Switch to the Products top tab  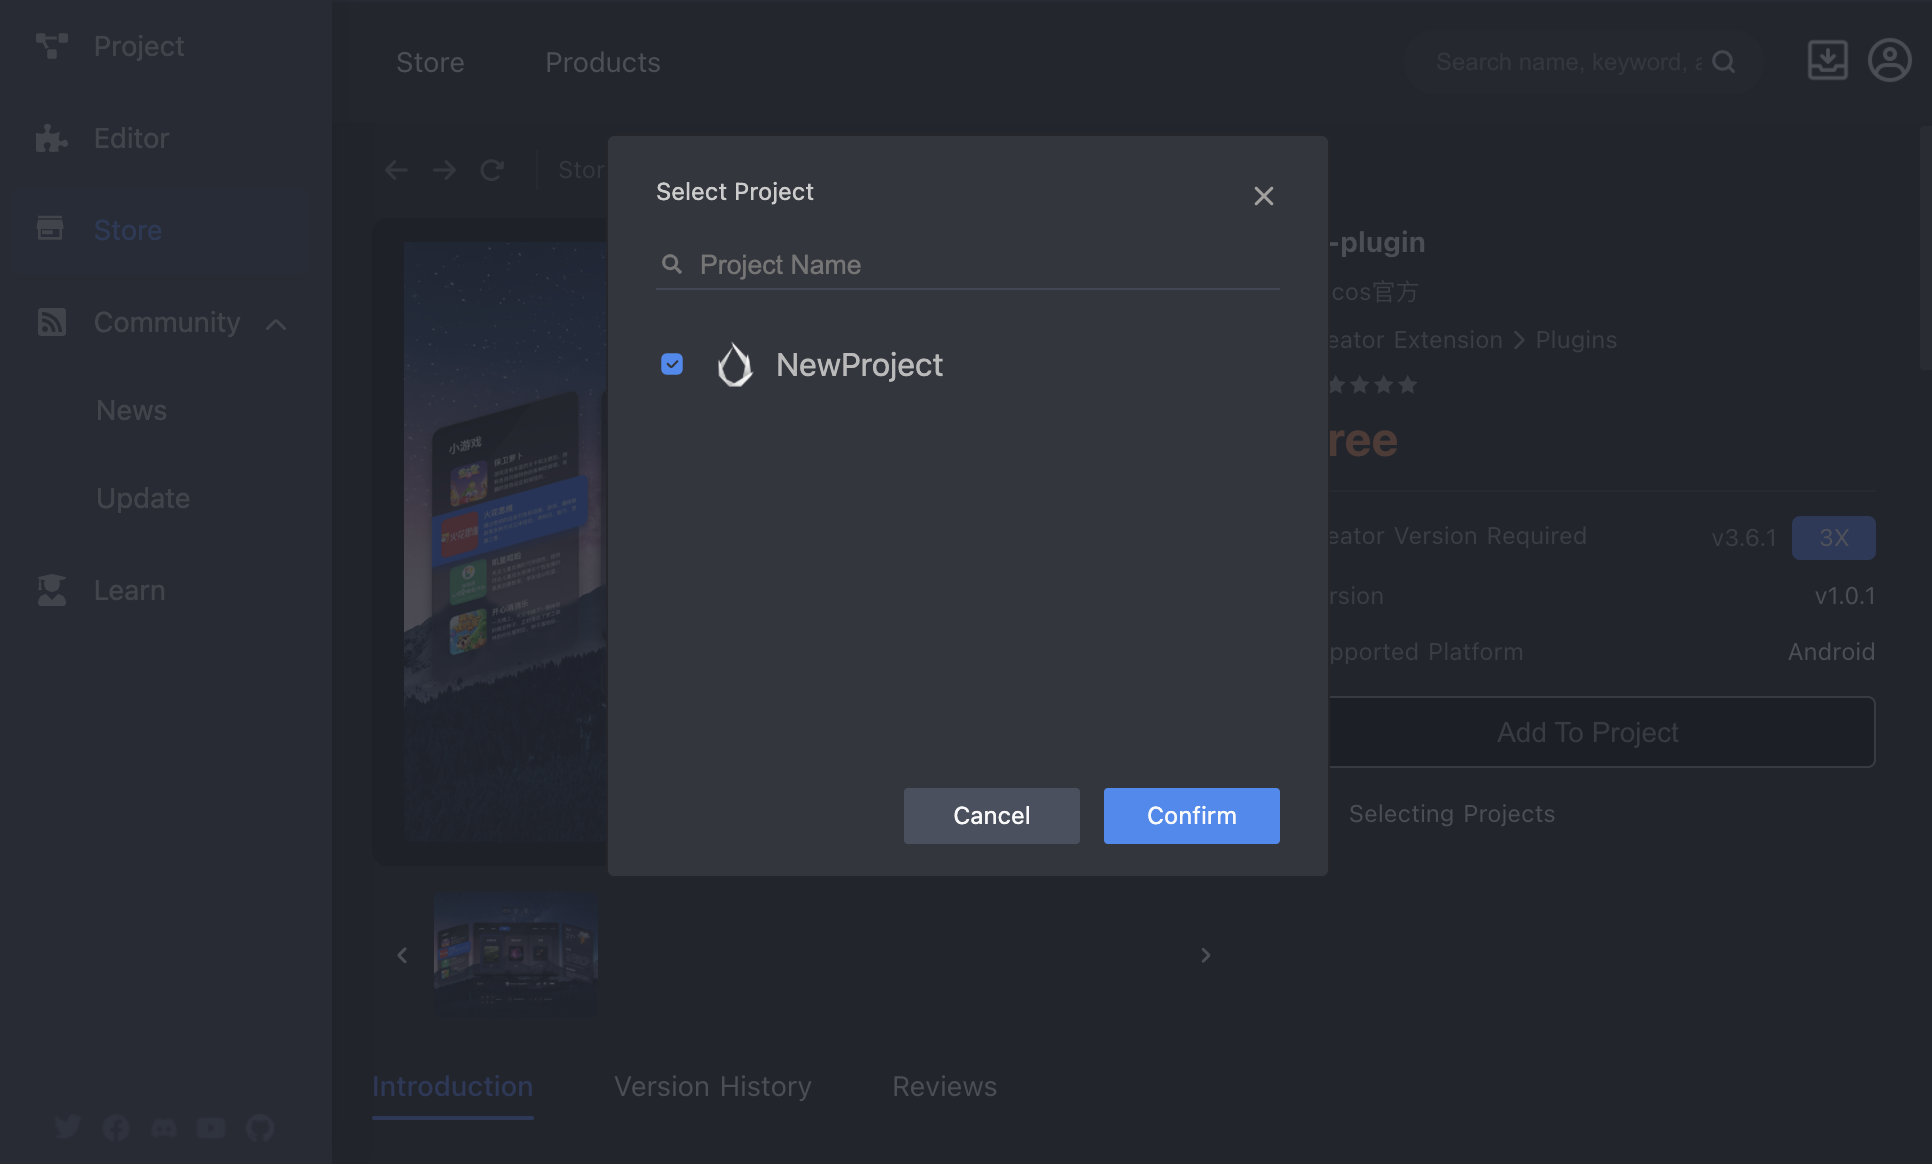pos(603,62)
